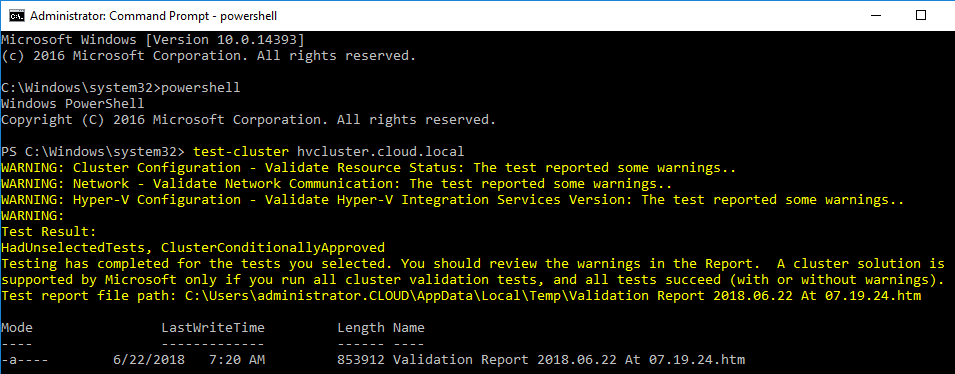Click 'HadUnselectedTests, ClusterConditionallyApproved' result text
This screenshot has width=955, height=374.
192,248
